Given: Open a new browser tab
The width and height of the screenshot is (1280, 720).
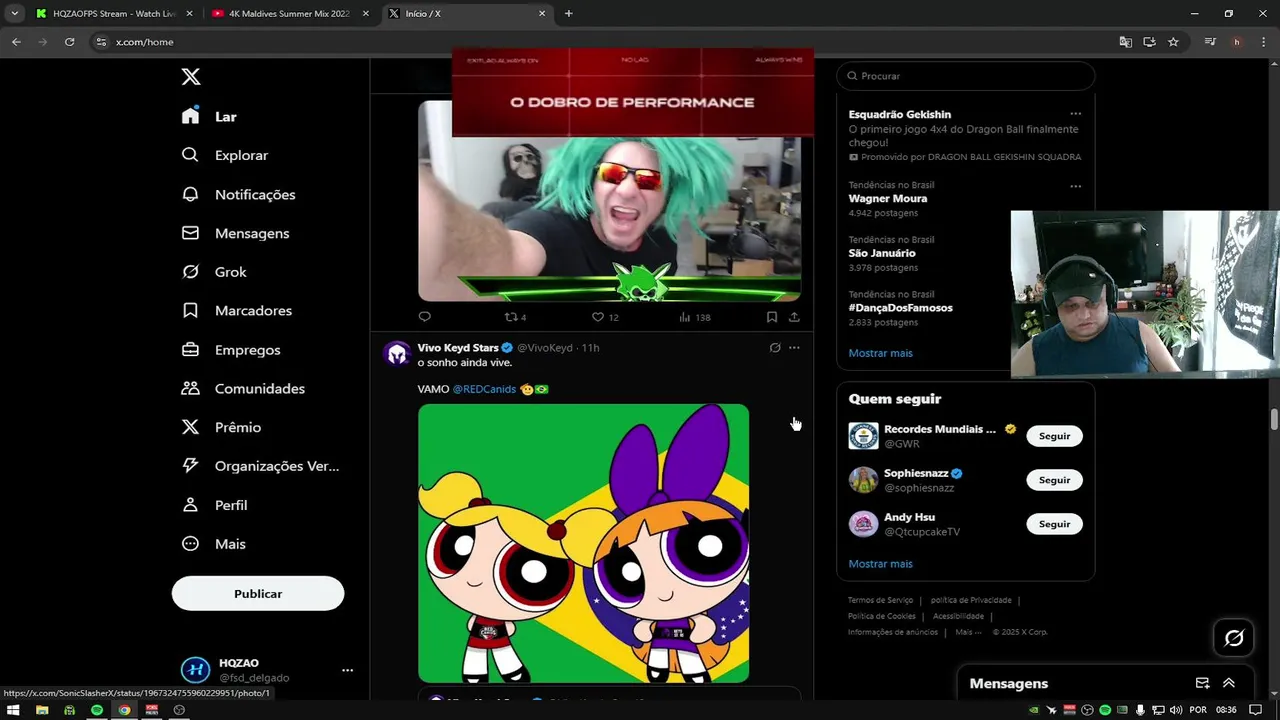Looking at the screenshot, I should (x=568, y=13).
